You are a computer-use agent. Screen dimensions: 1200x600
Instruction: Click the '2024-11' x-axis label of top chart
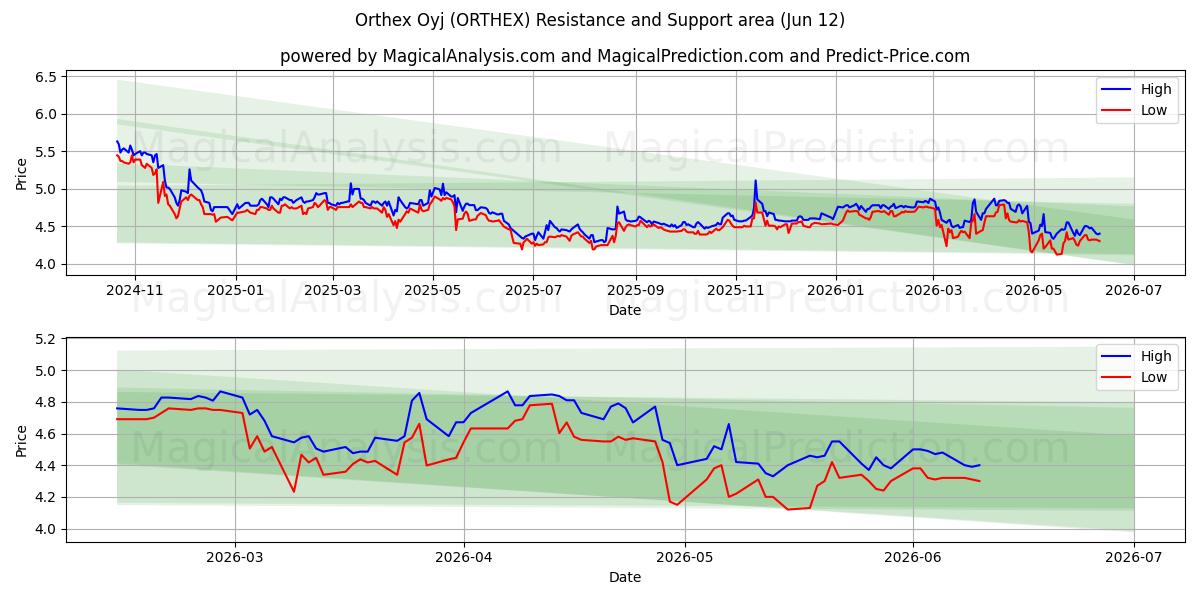[134, 292]
